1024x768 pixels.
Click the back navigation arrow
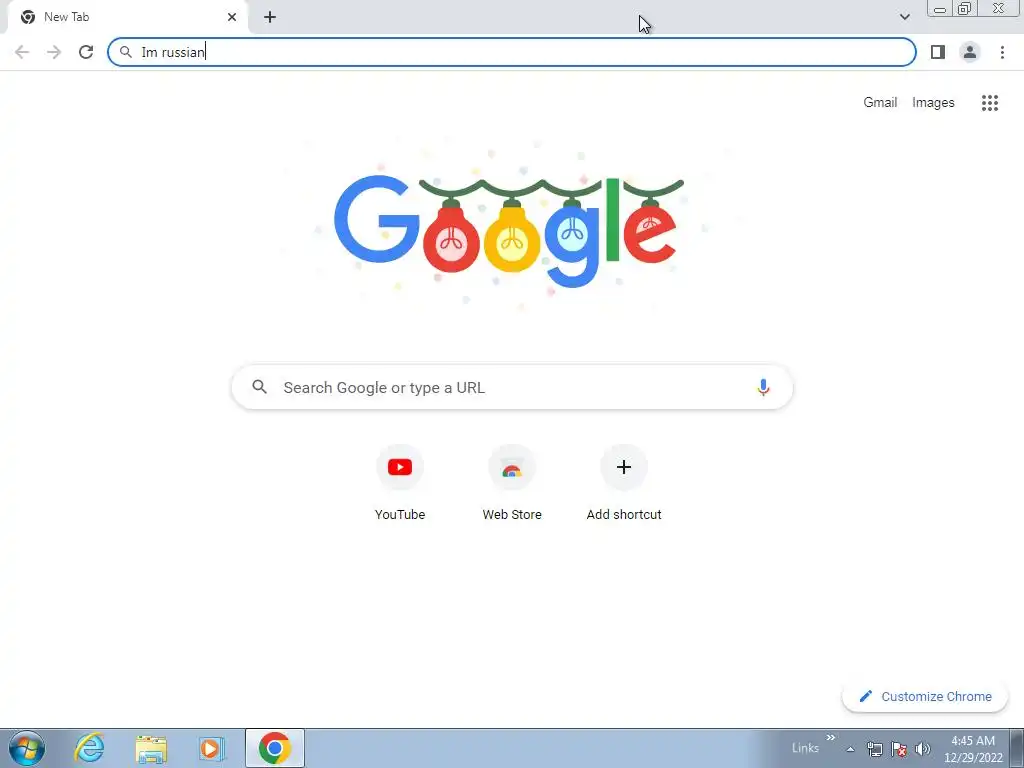coord(22,52)
